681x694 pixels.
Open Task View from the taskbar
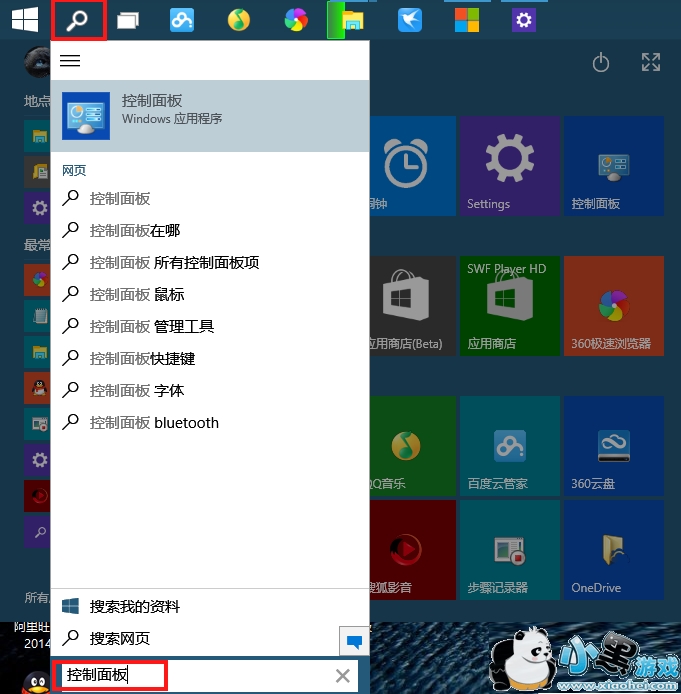pos(128,20)
